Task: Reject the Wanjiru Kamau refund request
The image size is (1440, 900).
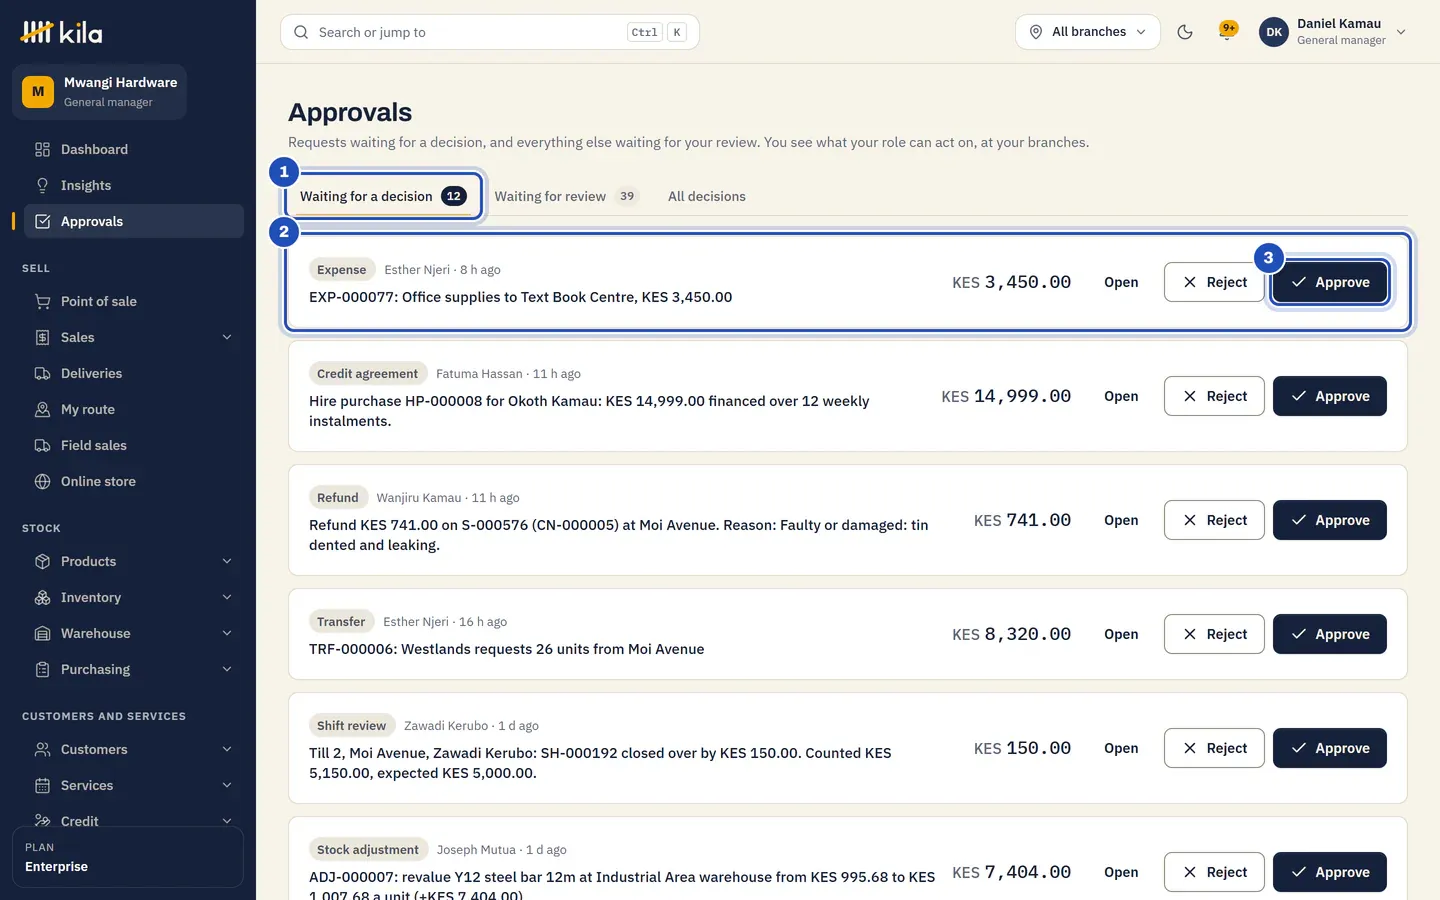Action: point(1214,520)
